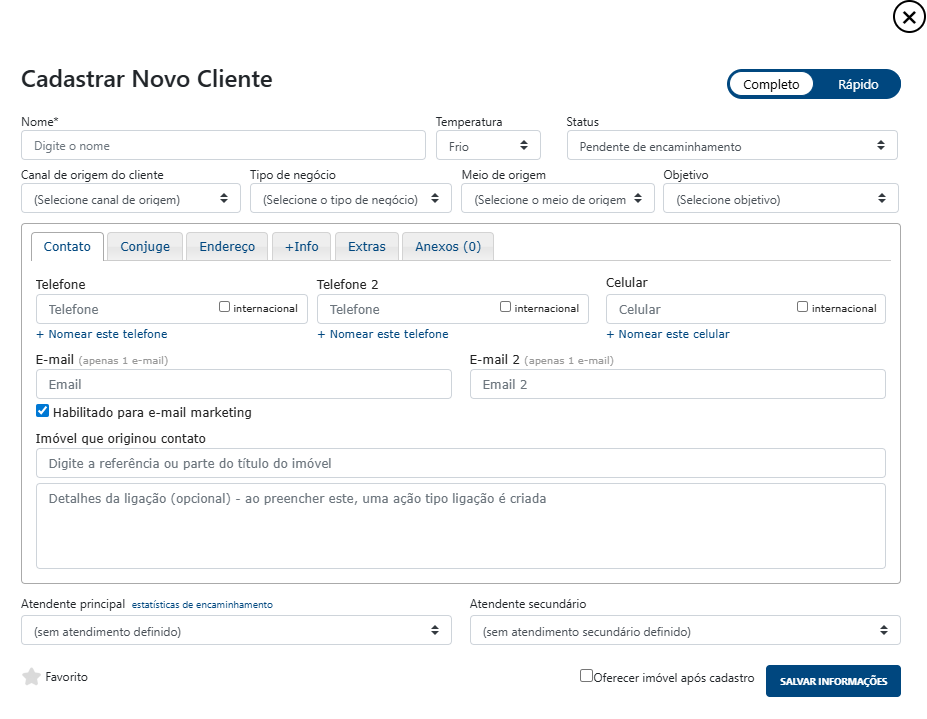Open the Temperatura dropdown

[488, 146]
